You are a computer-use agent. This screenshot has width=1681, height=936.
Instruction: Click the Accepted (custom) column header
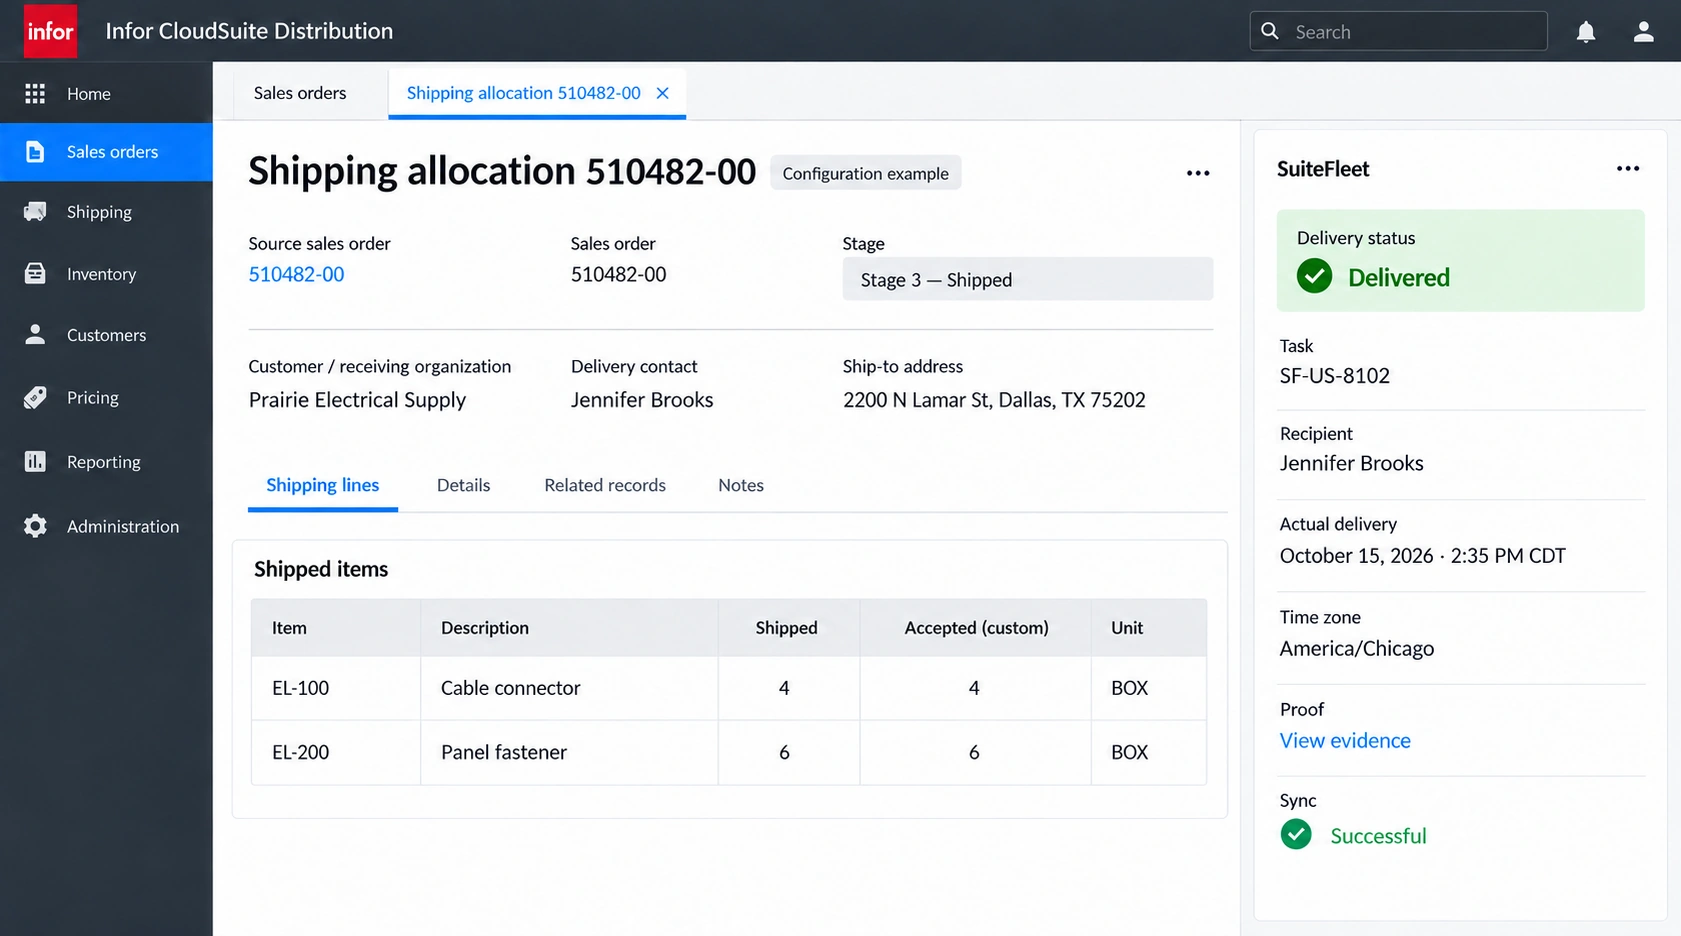point(976,628)
